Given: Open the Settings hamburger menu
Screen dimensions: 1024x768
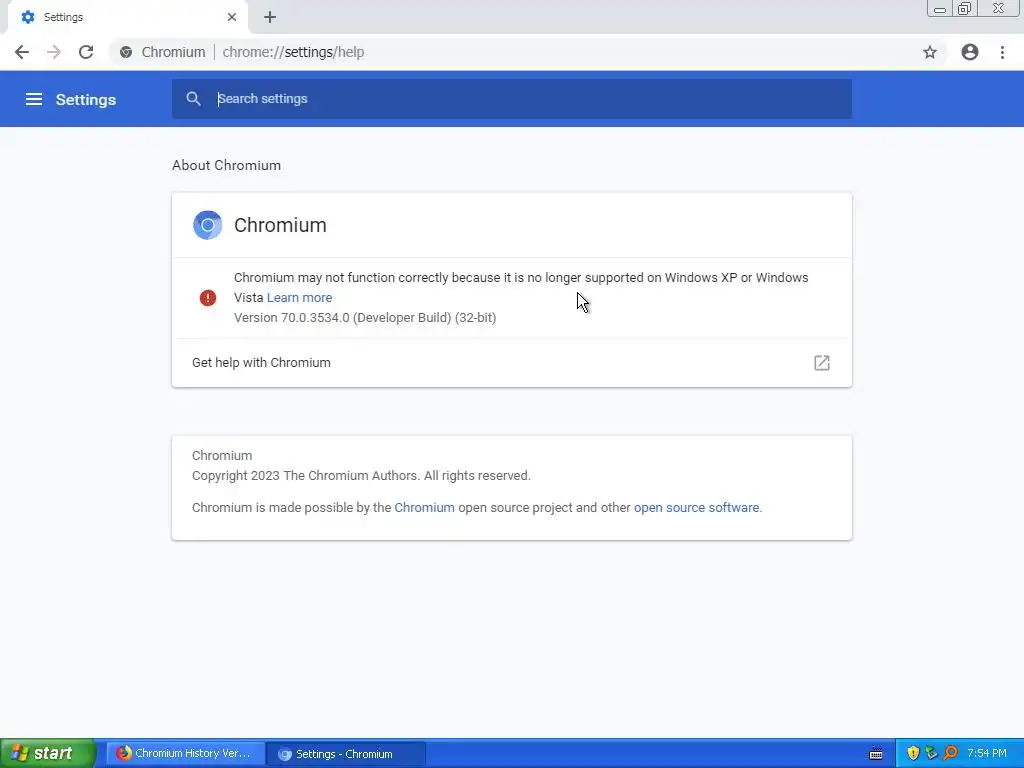Looking at the screenshot, I should click(x=34, y=99).
